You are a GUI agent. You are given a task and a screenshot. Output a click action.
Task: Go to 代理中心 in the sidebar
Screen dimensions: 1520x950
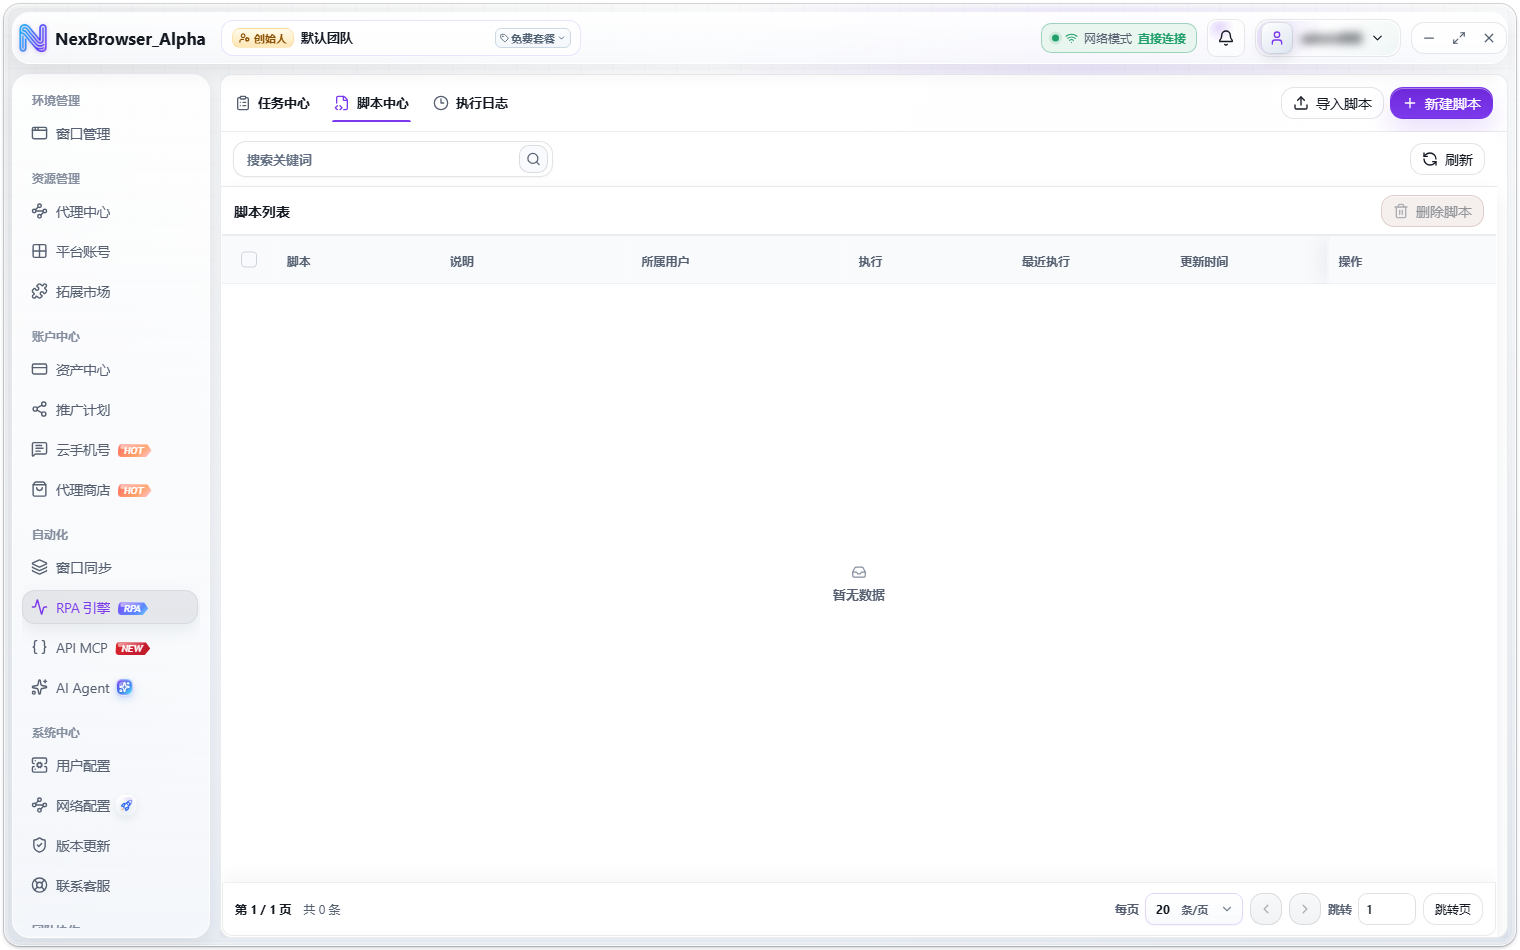(x=110, y=212)
